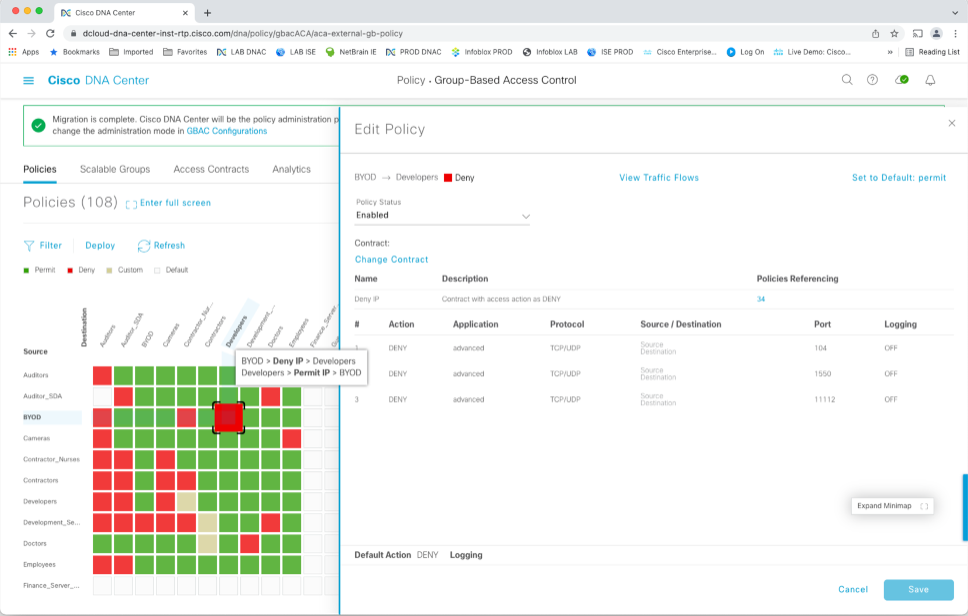Screen dimensions: 968x616
Task: Select the red Auditors-to-Auditors policy cell
Action: pyautogui.click(x=102, y=375)
